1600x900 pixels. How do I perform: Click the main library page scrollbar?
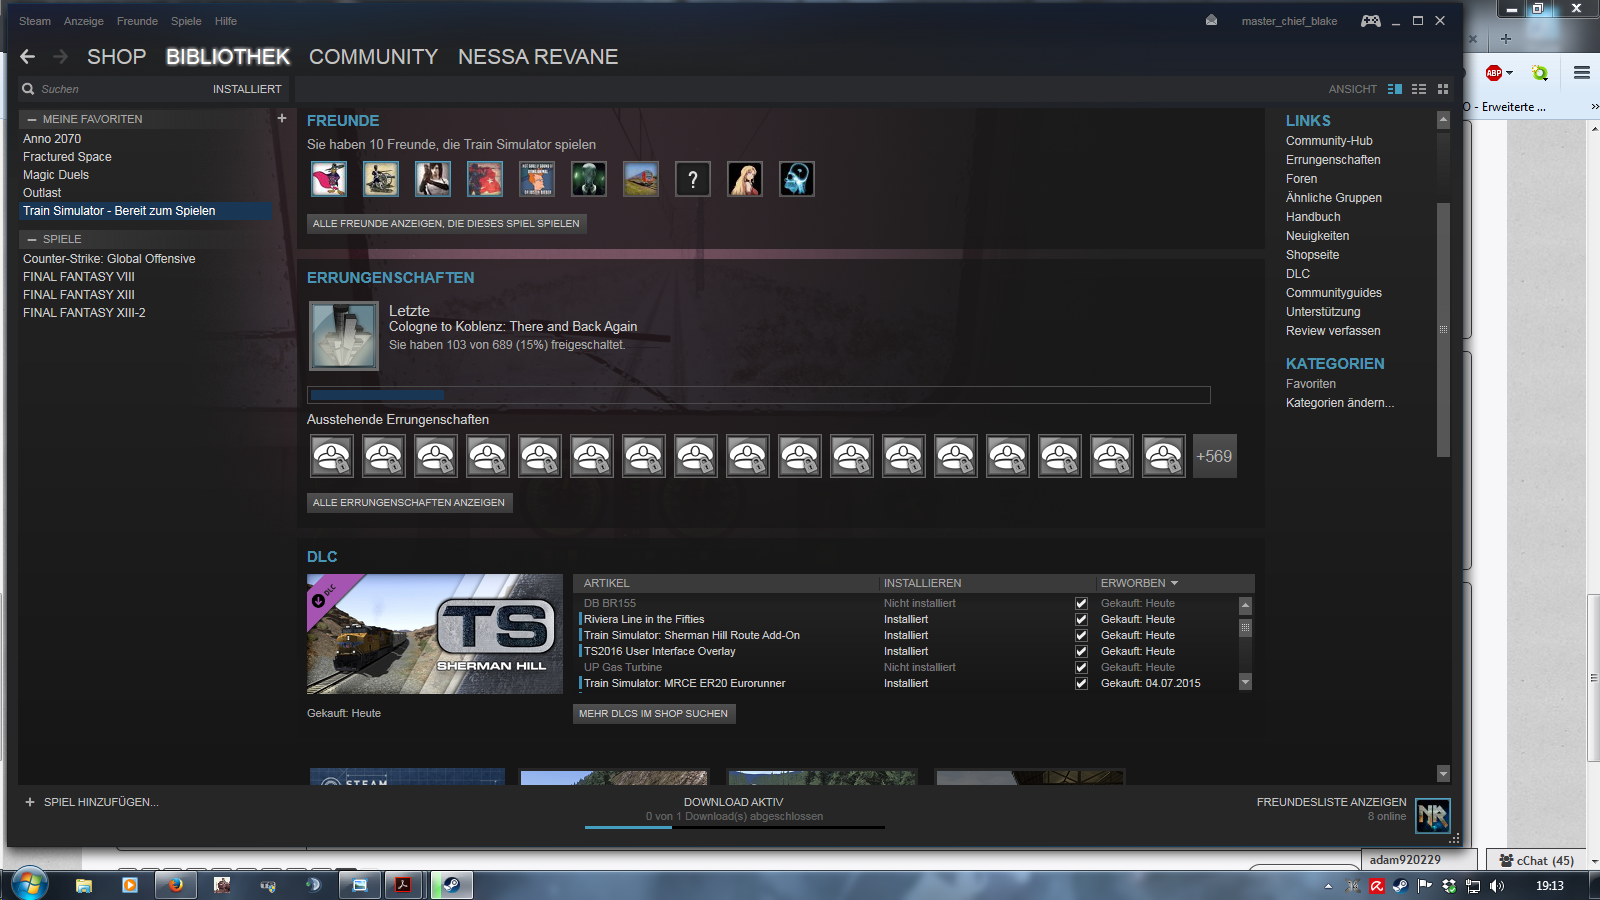pyautogui.click(x=1443, y=330)
